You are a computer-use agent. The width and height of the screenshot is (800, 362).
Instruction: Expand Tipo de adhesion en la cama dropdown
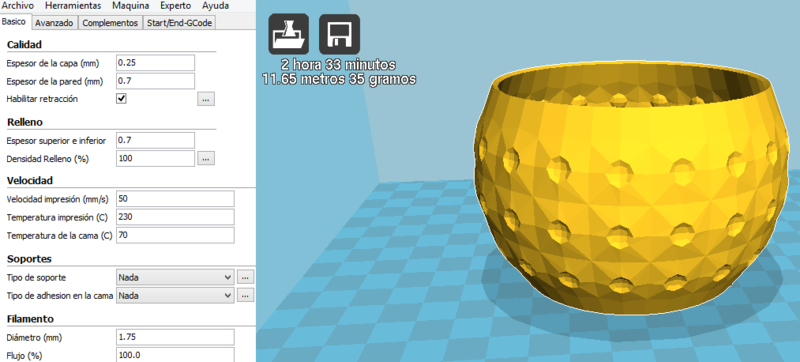pyautogui.click(x=175, y=296)
